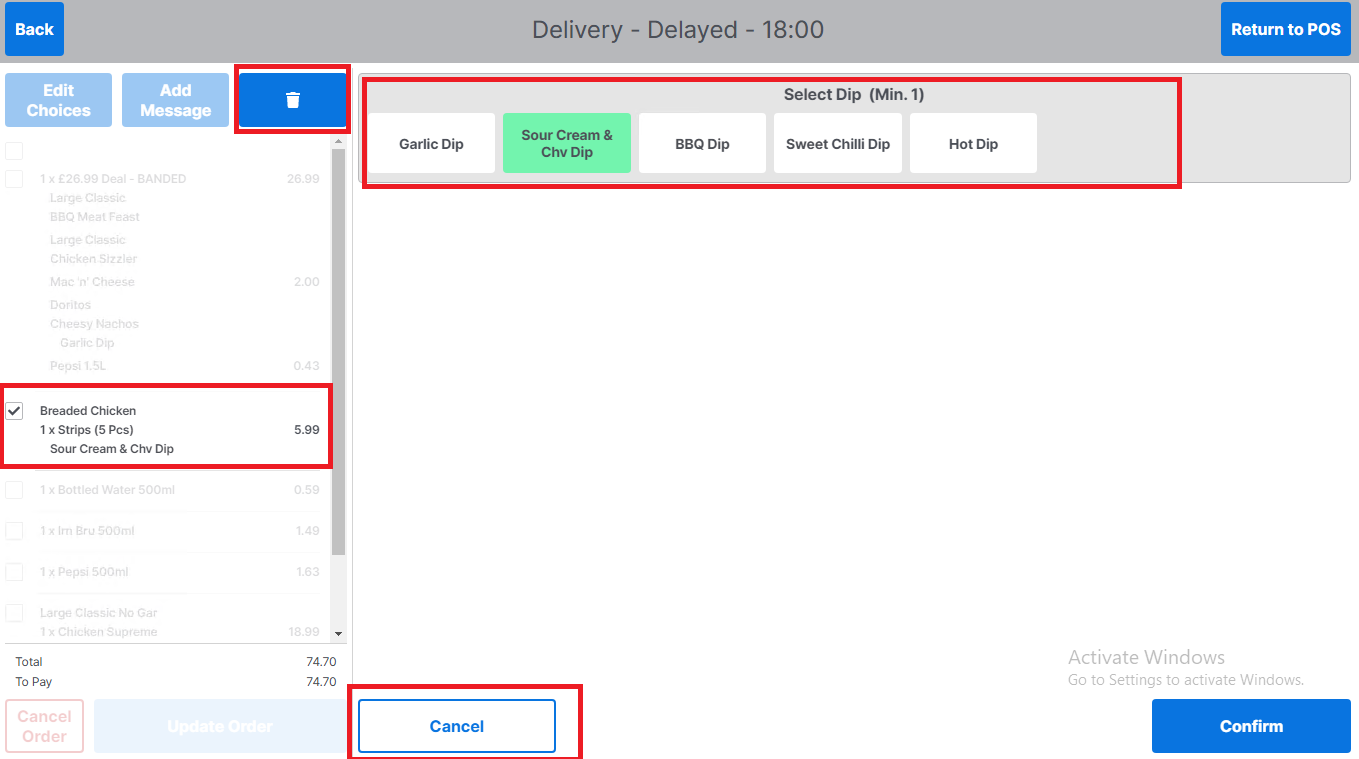Screen dimensions: 1359x759
Task: Tick the Irn Bru 500ml checkbox
Action: (x=15, y=531)
